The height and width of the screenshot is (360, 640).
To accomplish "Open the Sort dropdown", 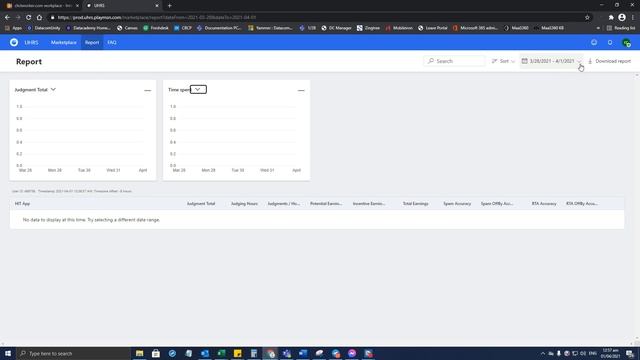I will pos(503,61).
